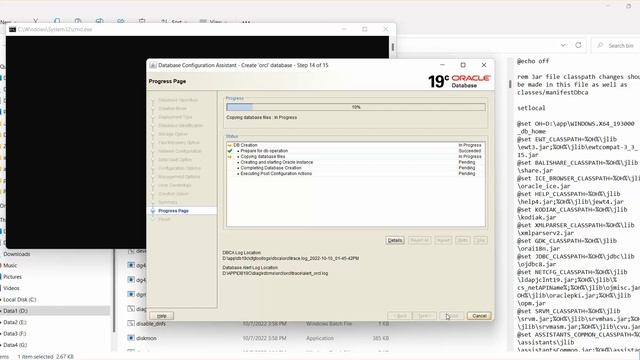The width and height of the screenshot is (640, 360).
Task: Click the green checkmark beside Prepare for db operation
Action: point(230,151)
